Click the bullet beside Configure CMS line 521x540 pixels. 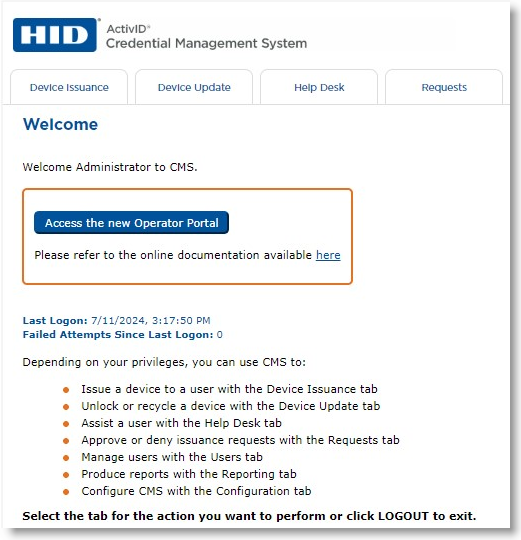66,492
